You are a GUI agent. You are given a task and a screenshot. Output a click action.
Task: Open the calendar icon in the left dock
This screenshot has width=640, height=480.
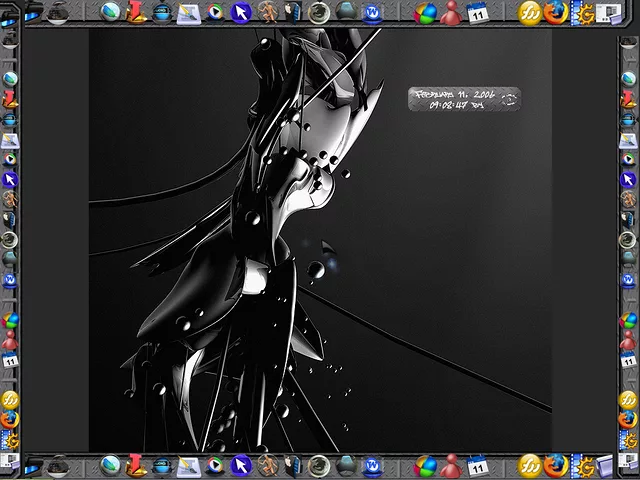[10, 361]
